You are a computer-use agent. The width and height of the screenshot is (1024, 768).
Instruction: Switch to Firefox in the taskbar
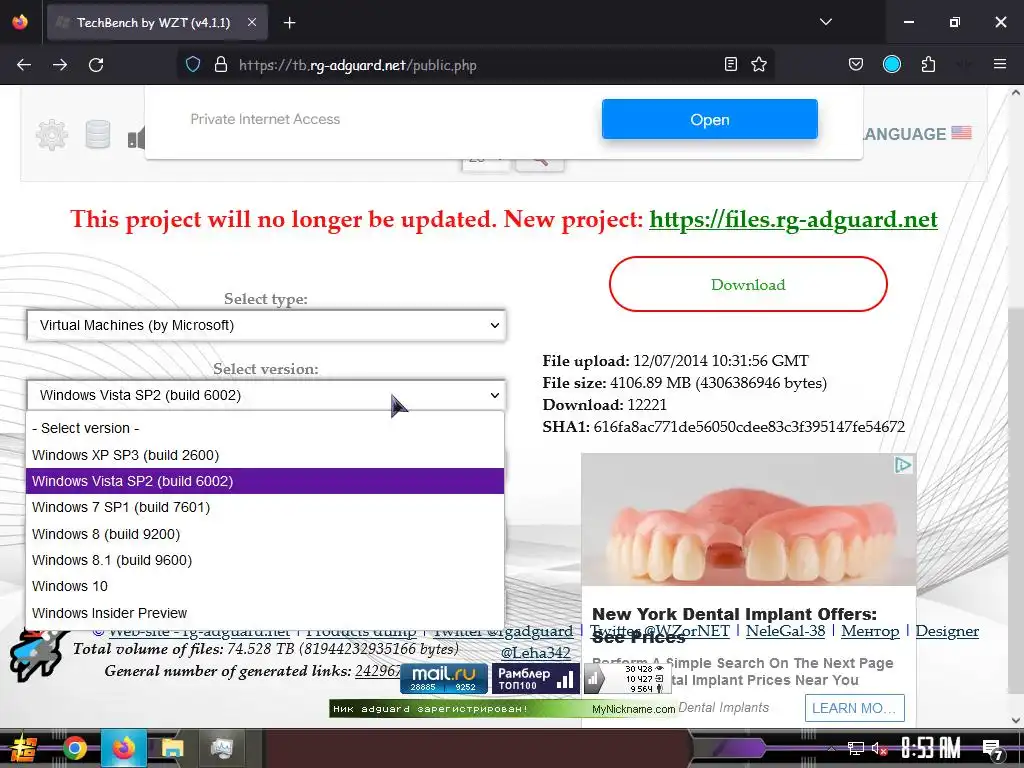pyautogui.click(x=123, y=748)
